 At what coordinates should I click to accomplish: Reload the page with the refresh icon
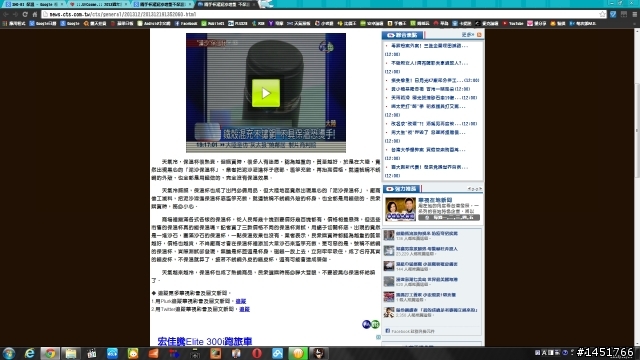point(25,14)
